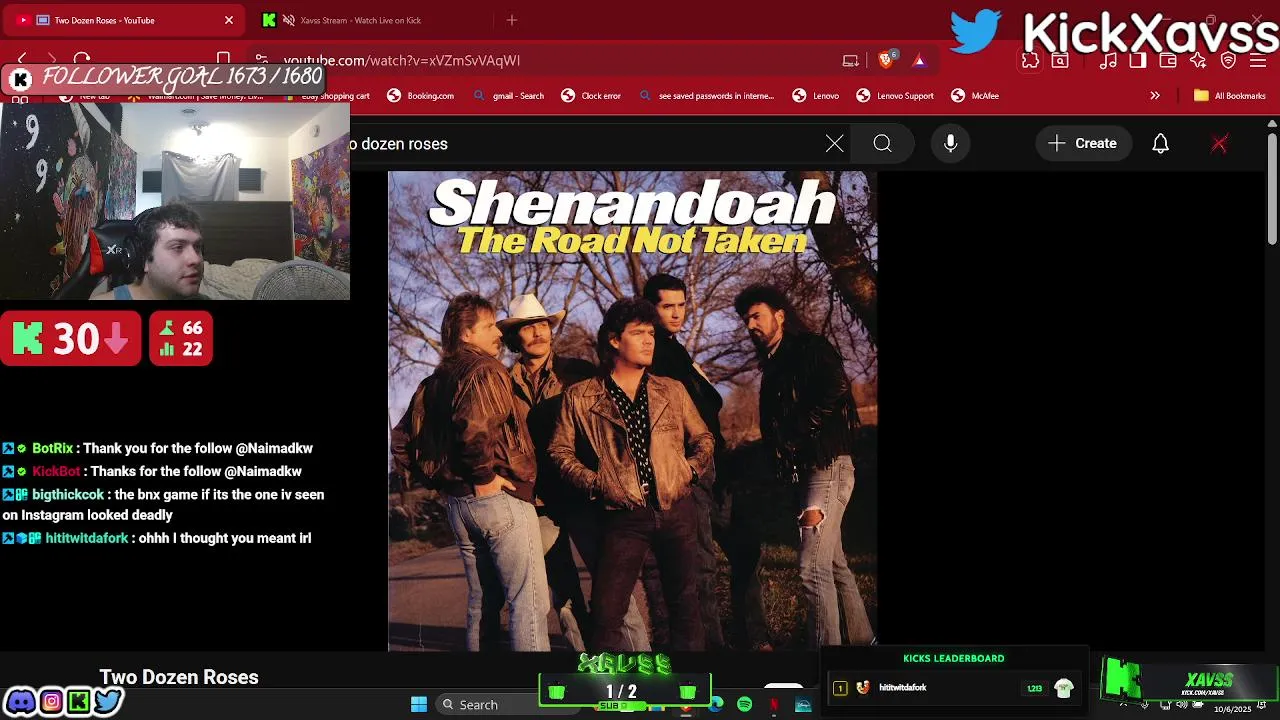Open the Windows Start menu
Screen dimensions: 1280x720
click(x=419, y=704)
